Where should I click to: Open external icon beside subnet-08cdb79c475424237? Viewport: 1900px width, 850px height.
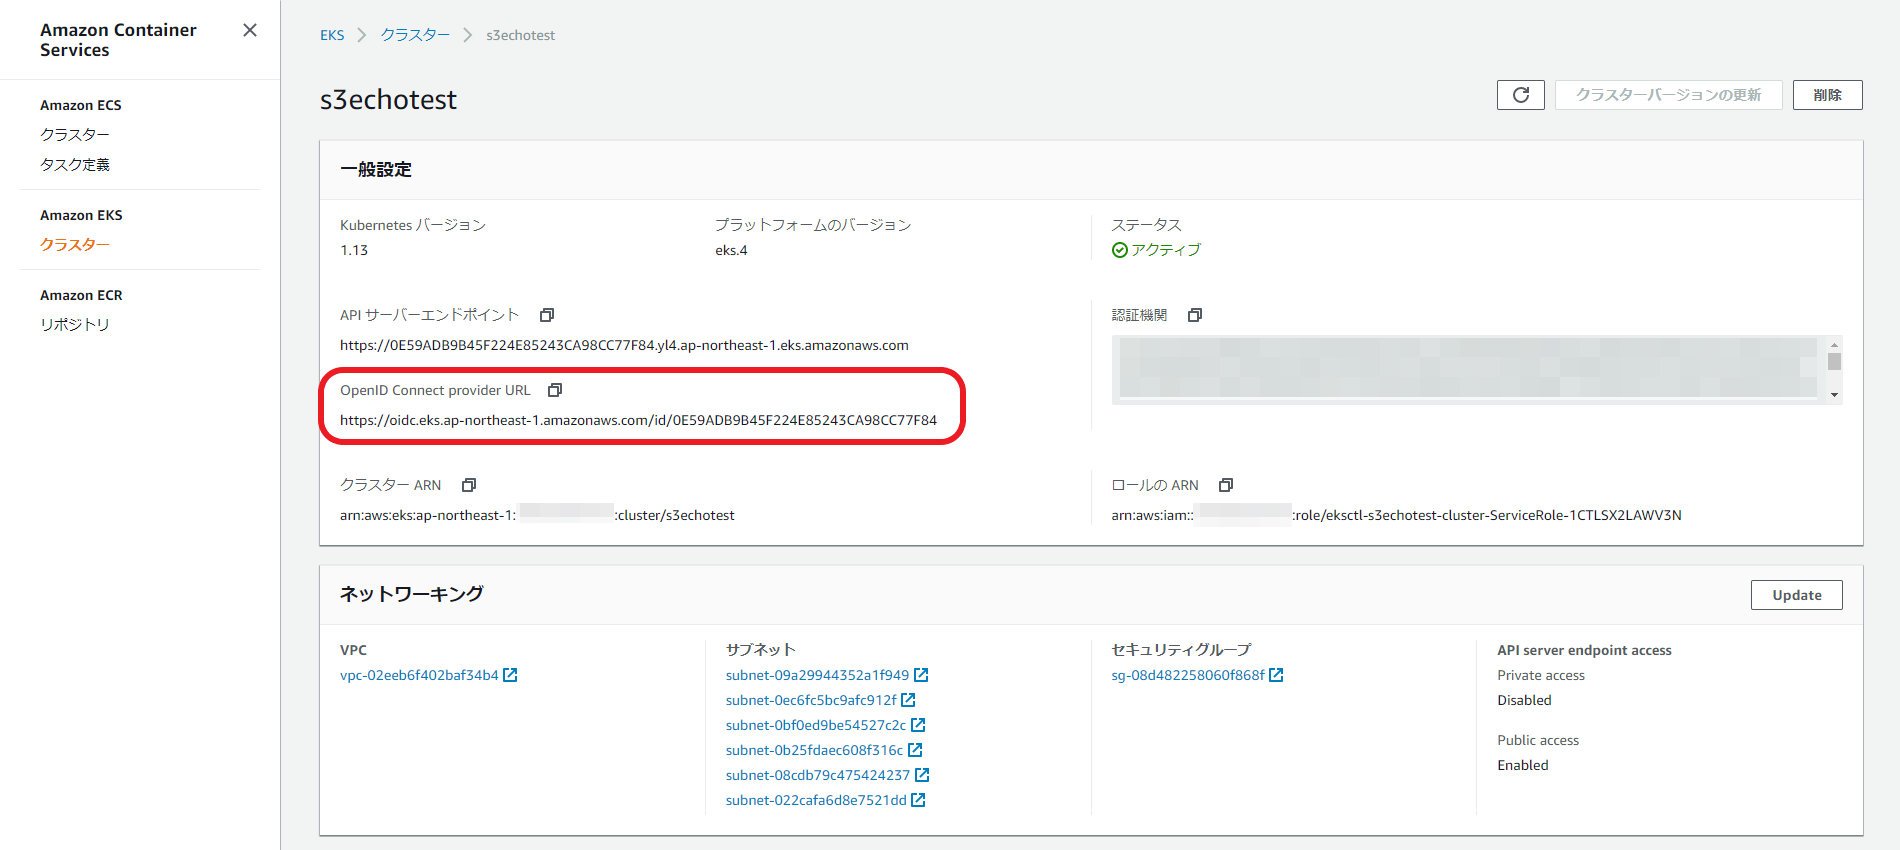[x=922, y=775]
